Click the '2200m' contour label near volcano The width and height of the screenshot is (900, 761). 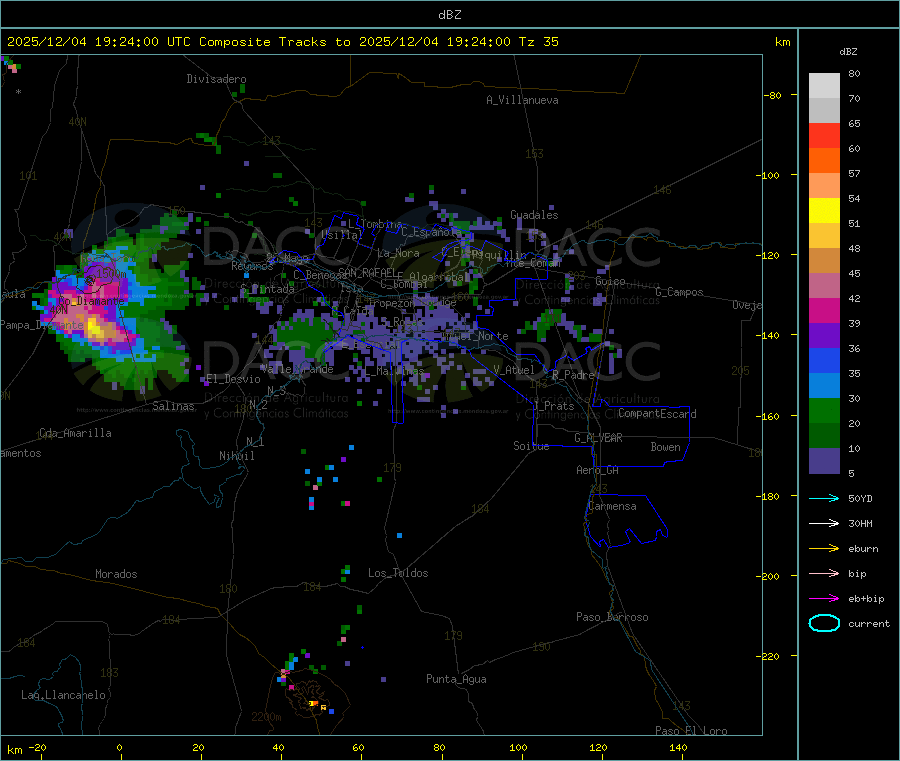click(266, 717)
